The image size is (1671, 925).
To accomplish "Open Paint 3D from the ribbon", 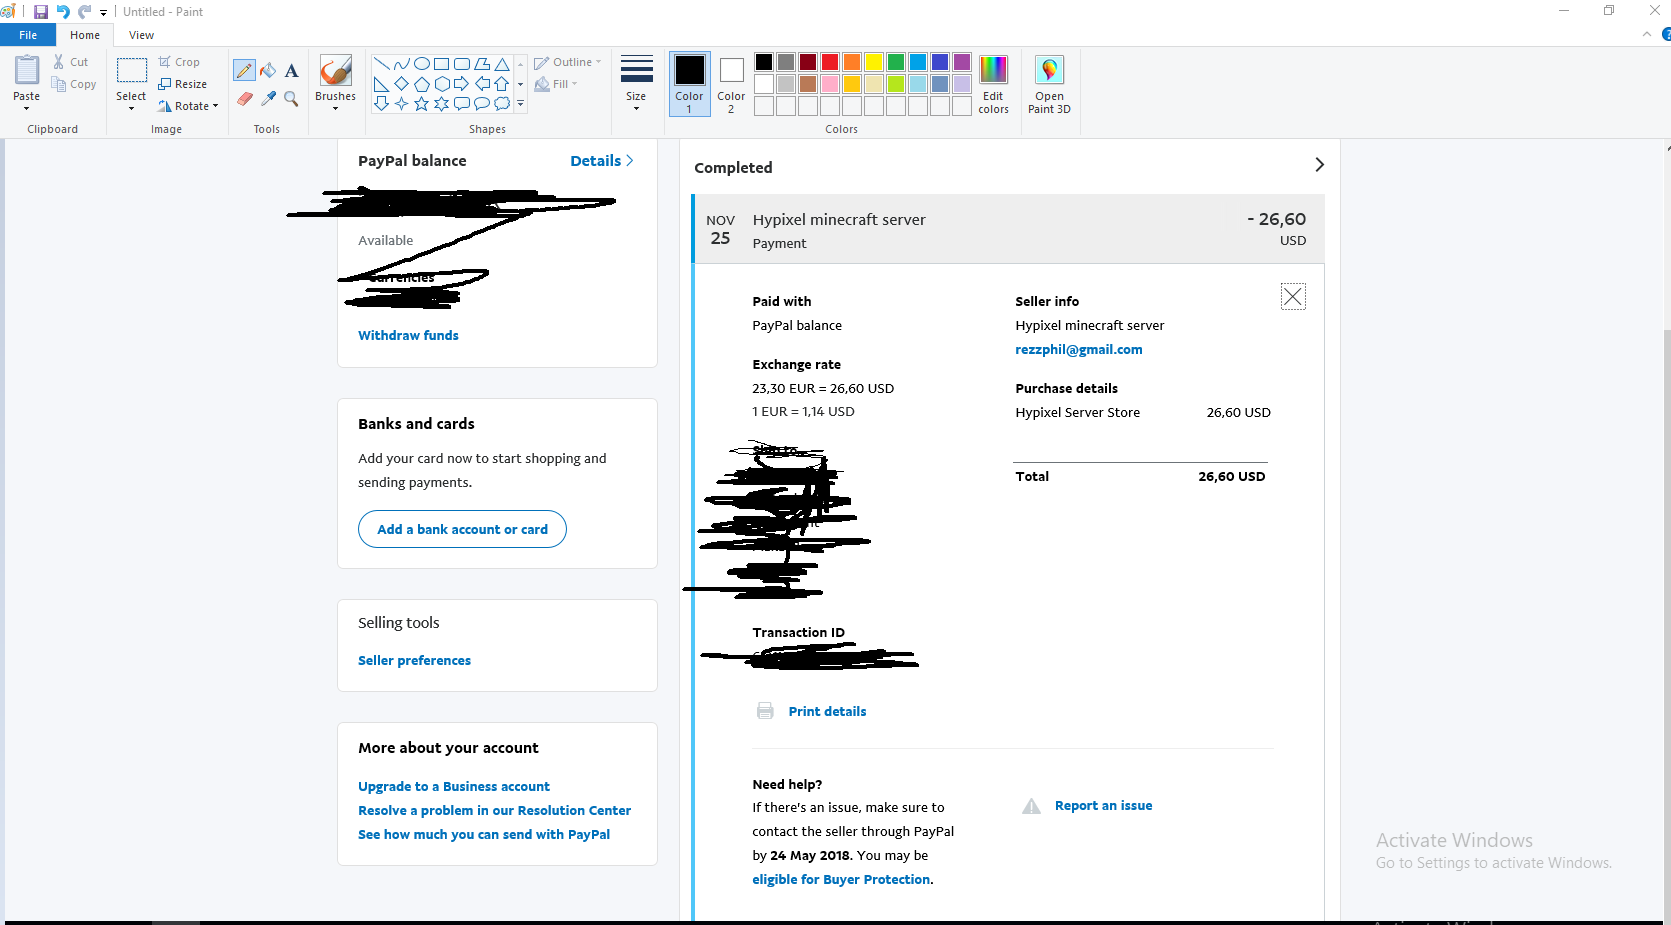I will click(x=1049, y=85).
